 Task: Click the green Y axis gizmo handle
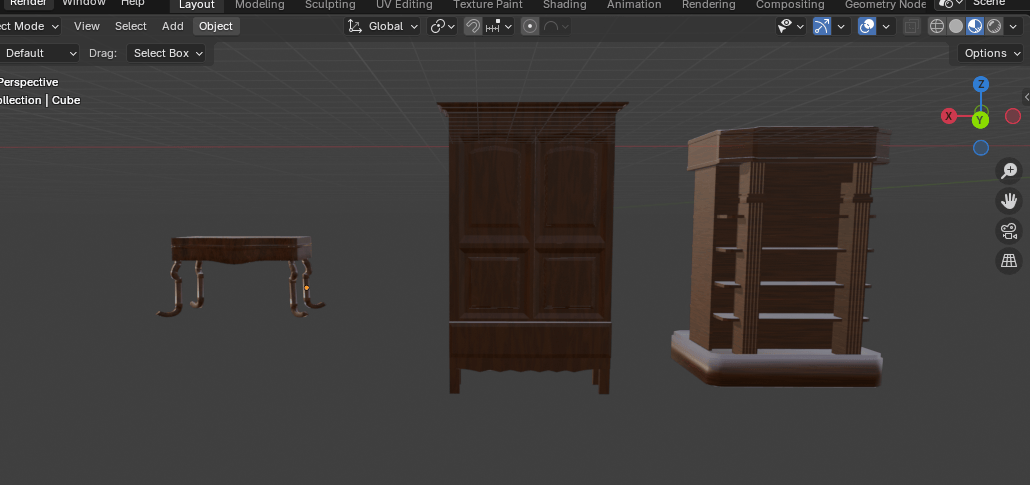pos(980,120)
